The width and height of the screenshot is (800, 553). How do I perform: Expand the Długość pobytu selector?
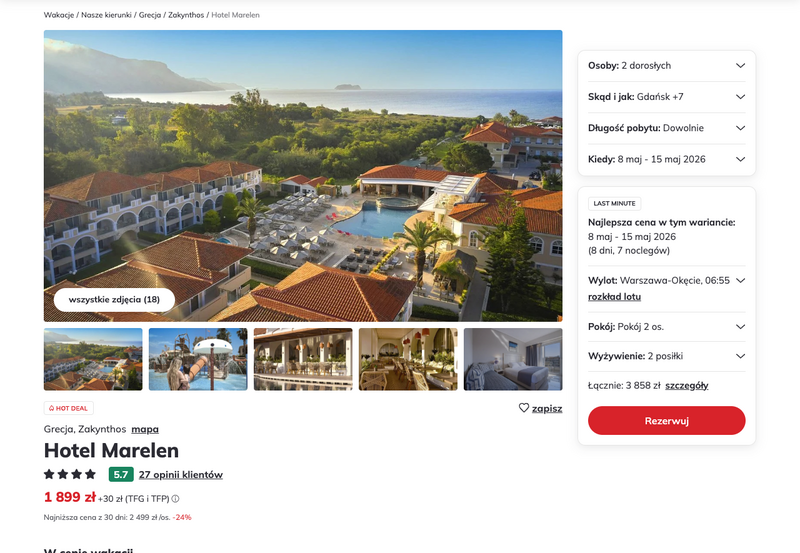coord(666,128)
